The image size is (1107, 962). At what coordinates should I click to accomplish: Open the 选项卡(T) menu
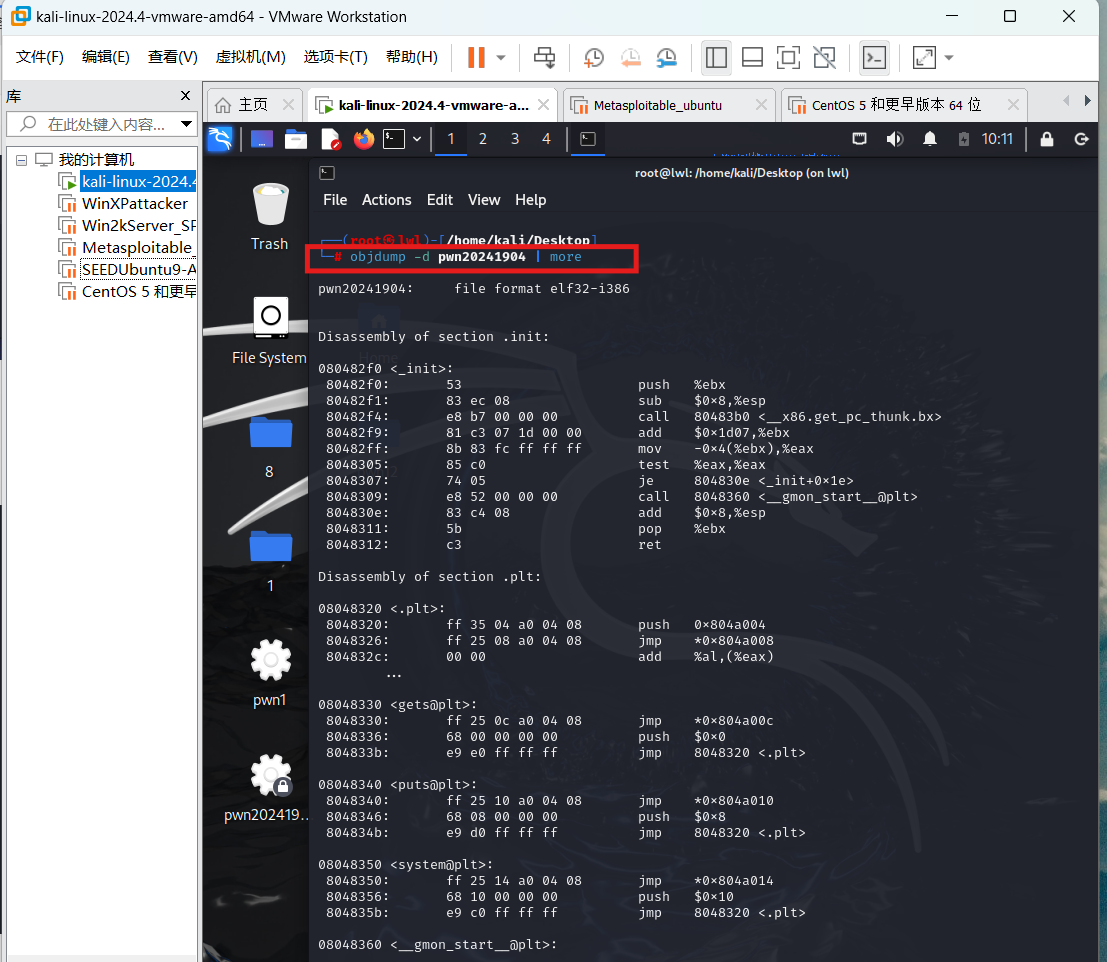(x=335, y=57)
